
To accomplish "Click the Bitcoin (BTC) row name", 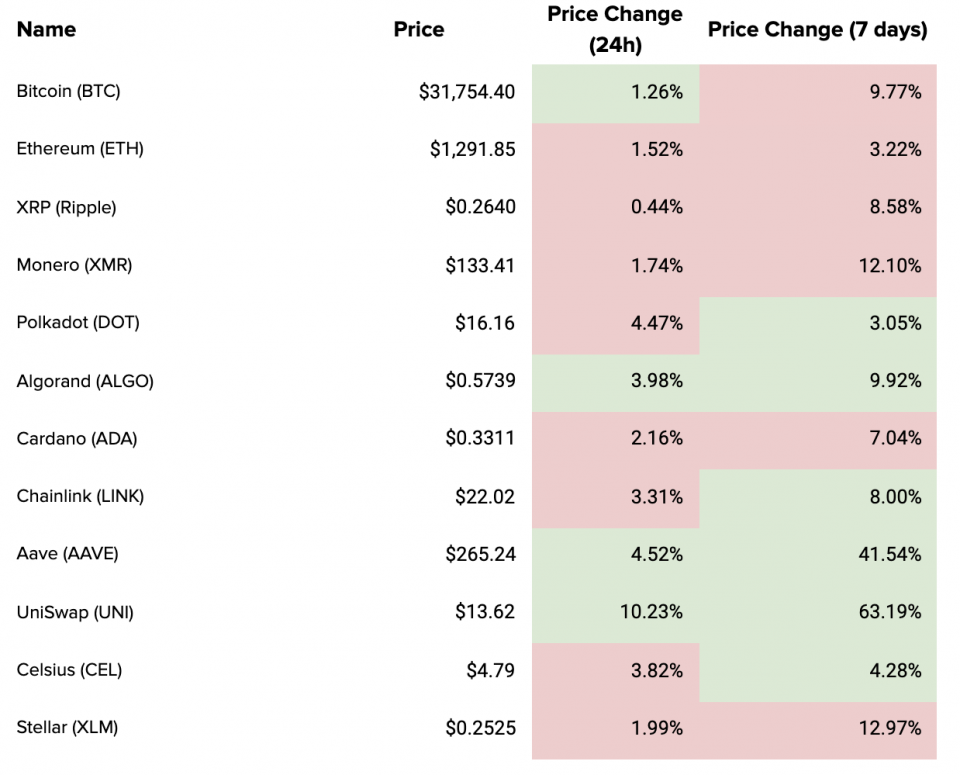I will 68,91.
